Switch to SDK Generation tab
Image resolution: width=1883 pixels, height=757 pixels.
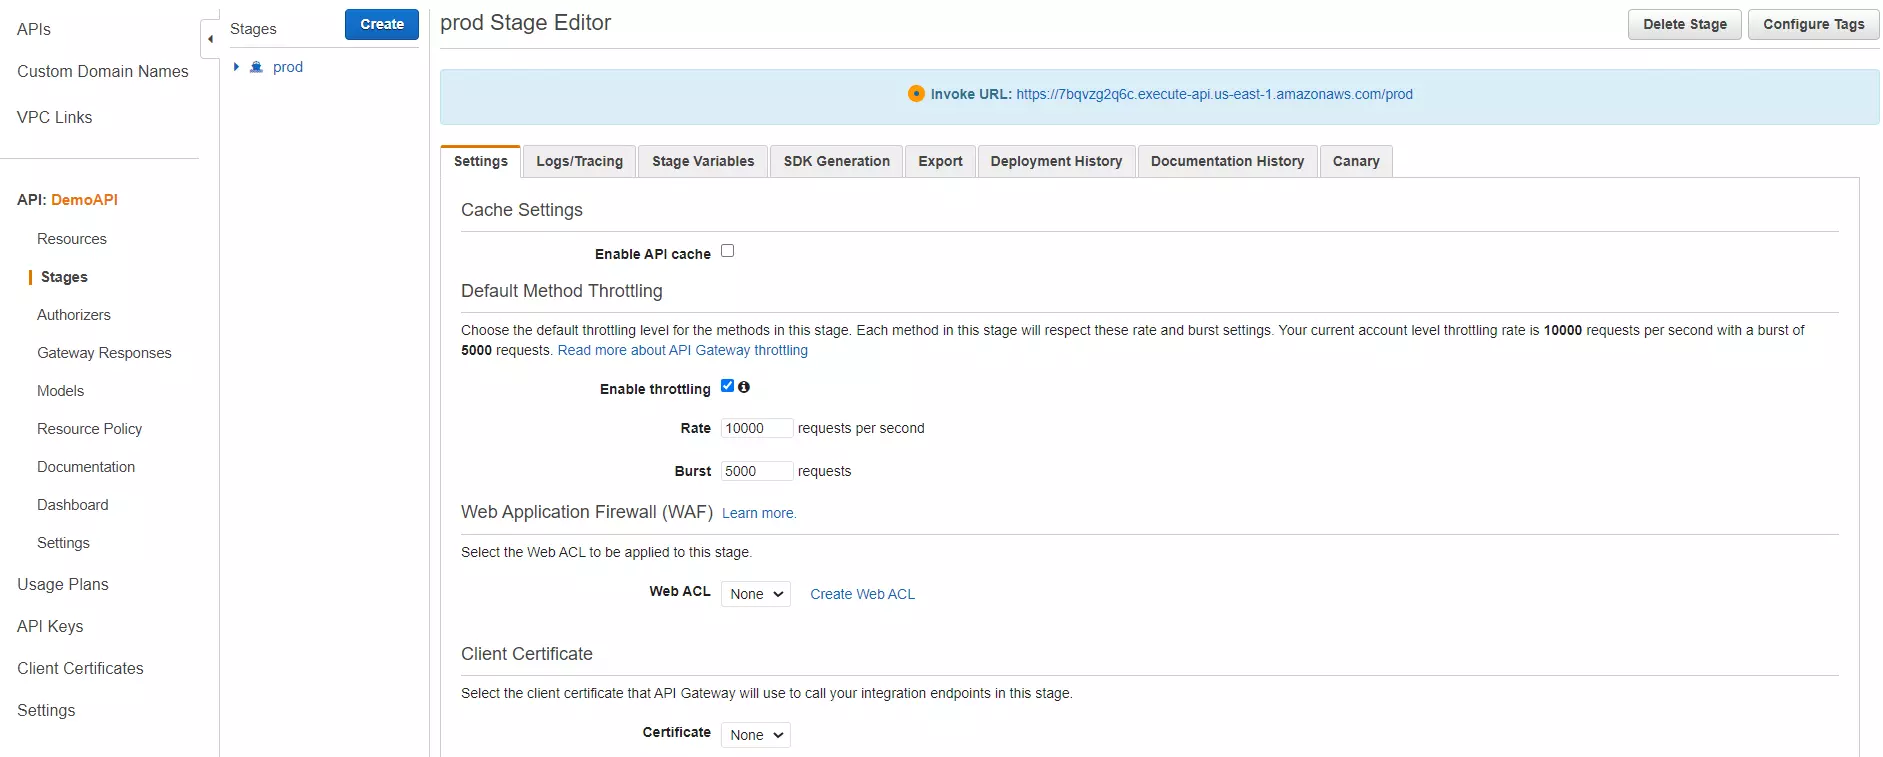837,162
